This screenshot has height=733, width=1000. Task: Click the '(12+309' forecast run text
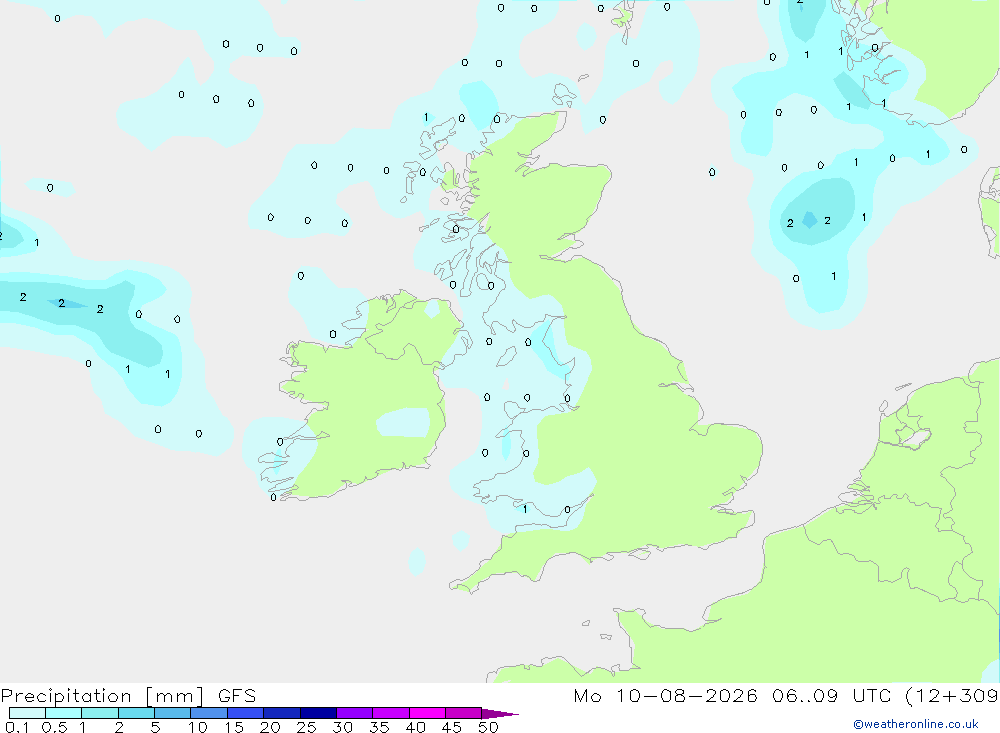(x=952, y=695)
